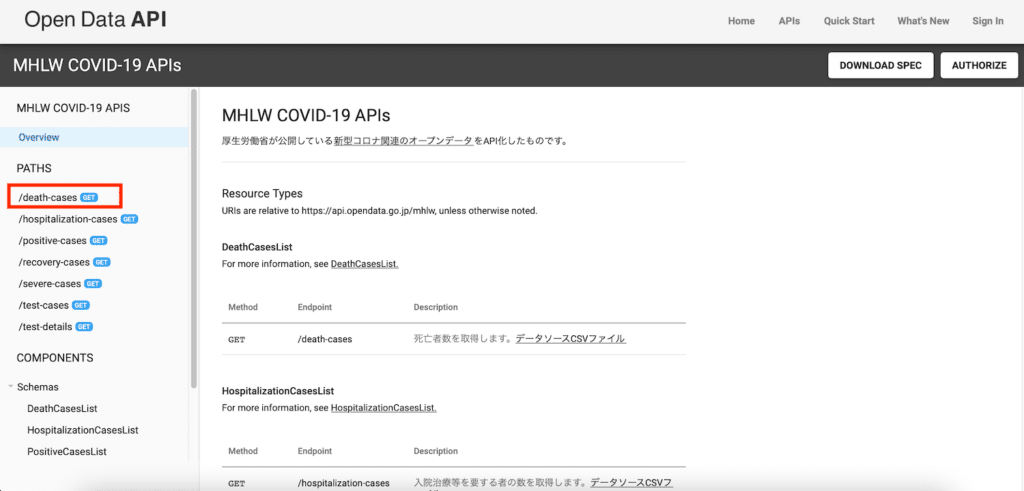Open the /death-cases path
The height and width of the screenshot is (491, 1024).
[x=48, y=197]
